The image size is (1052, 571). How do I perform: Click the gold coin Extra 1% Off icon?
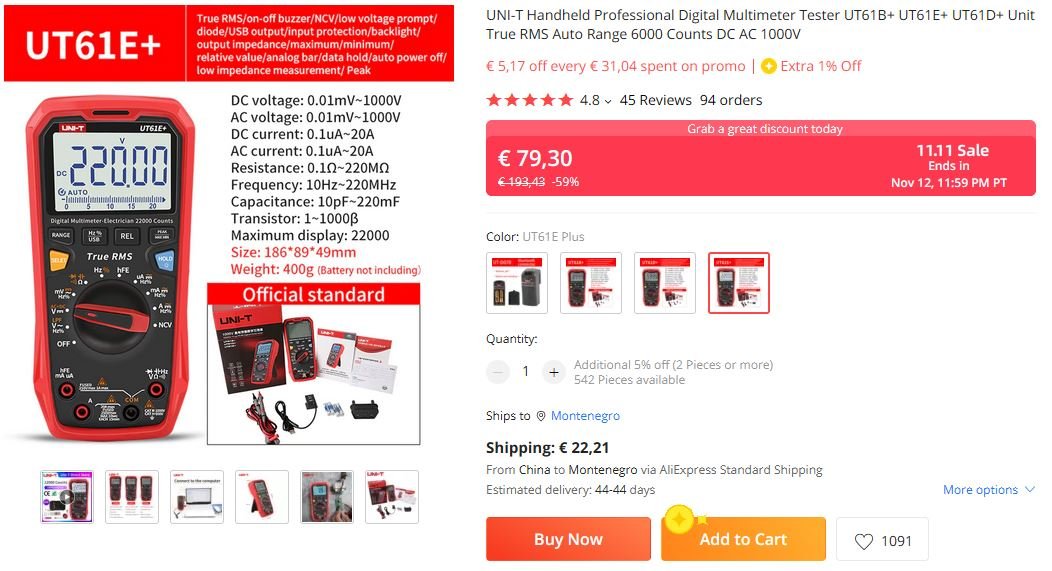pyautogui.click(x=769, y=66)
